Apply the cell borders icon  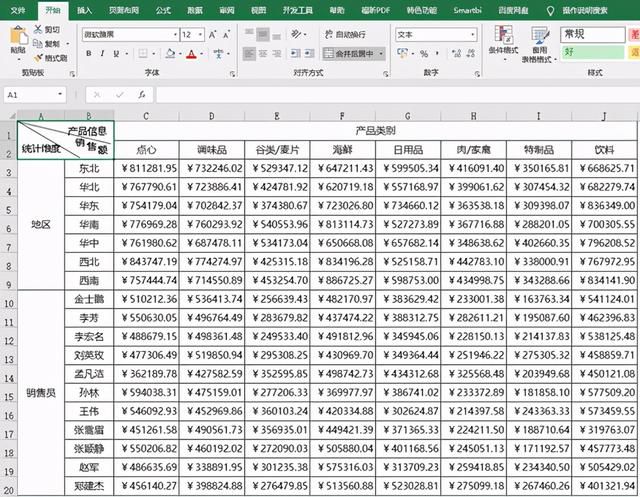(x=143, y=53)
